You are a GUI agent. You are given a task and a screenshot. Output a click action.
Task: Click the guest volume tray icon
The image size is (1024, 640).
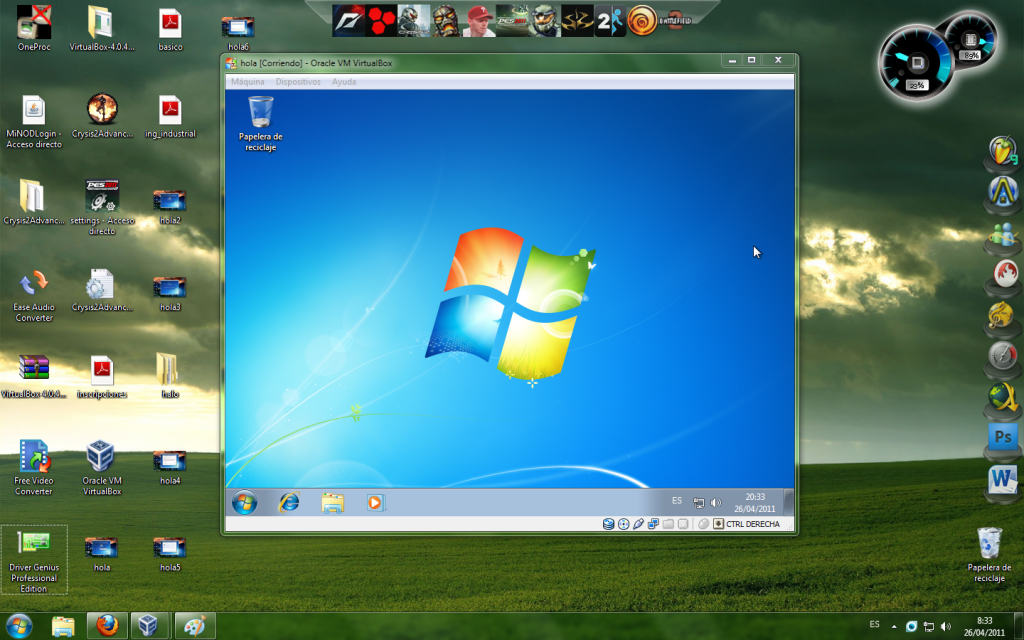716,502
